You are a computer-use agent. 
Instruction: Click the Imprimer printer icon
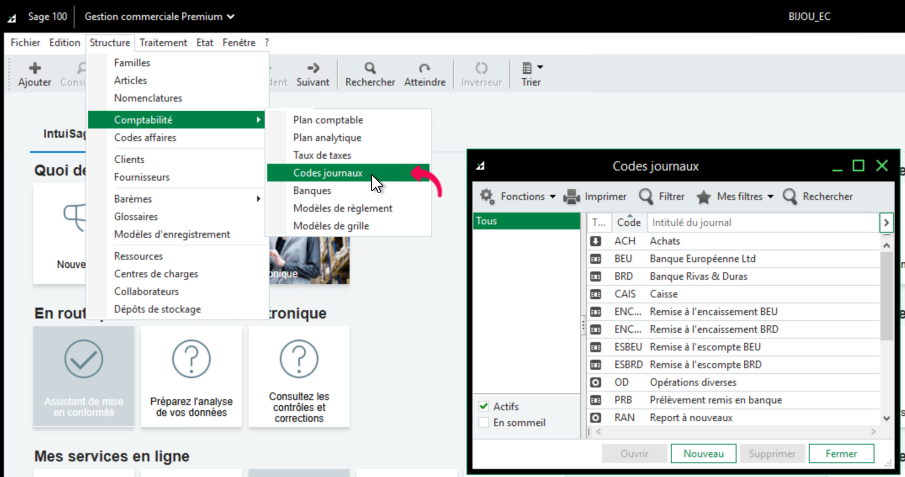571,197
